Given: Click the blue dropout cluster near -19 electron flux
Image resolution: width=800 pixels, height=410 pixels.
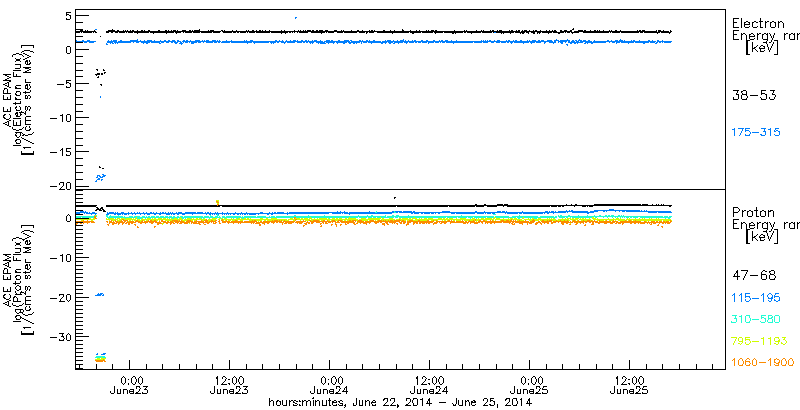Looking at the screenshot, I should pyautogui.click(x=100, y=177).
